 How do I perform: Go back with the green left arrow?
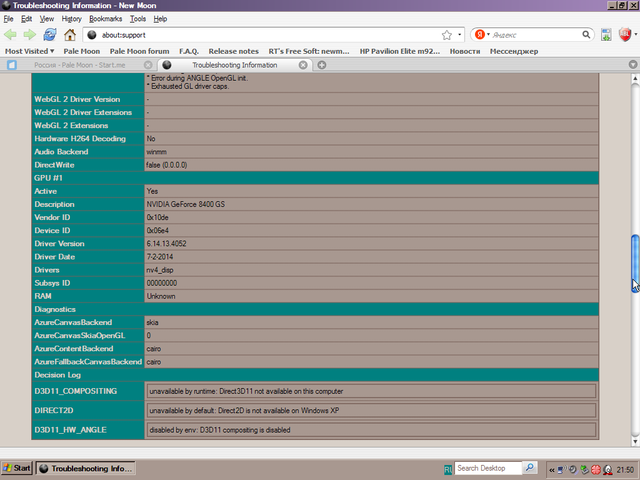(x=11, y=35)
